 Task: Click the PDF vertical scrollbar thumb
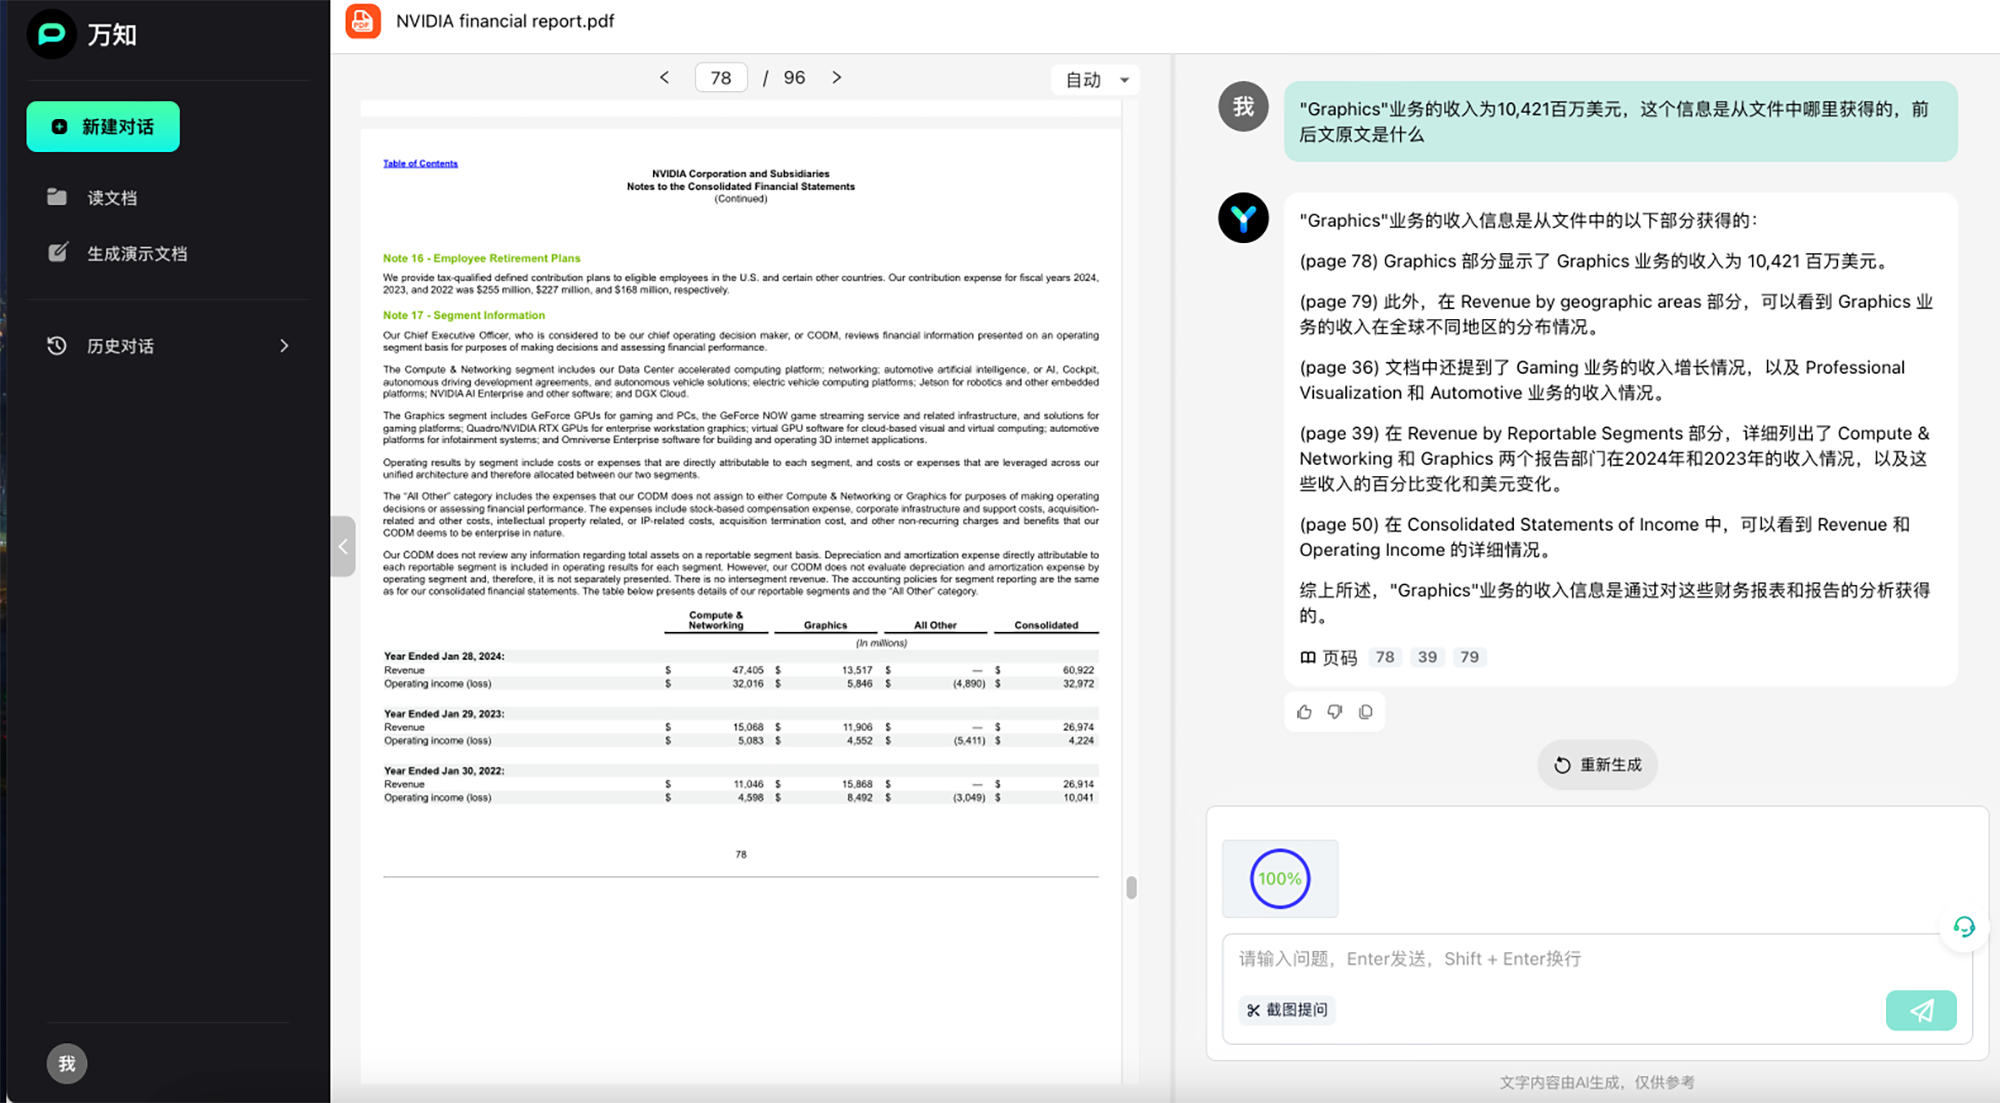(1131, 887)
